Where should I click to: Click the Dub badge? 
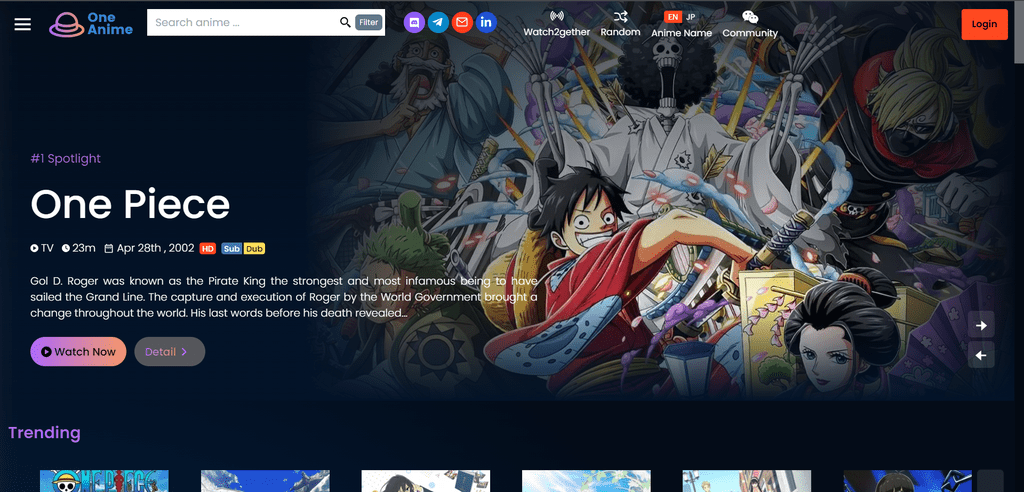point(254,248)
